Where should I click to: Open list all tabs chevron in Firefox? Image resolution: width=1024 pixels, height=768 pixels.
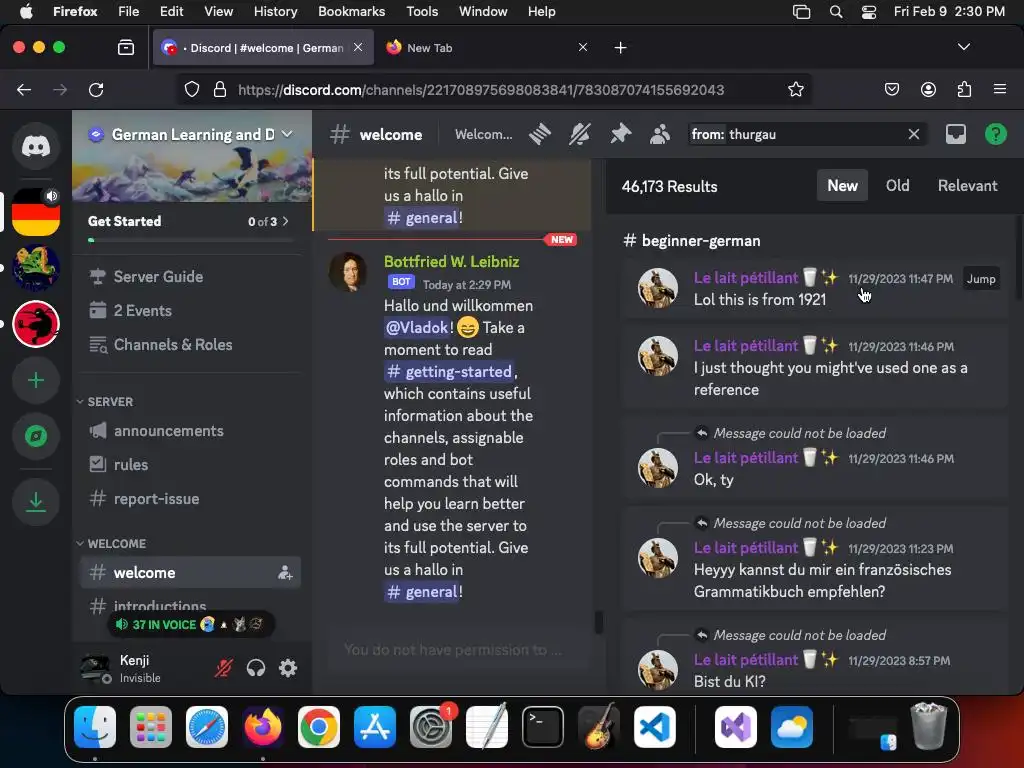coord(964,47)
